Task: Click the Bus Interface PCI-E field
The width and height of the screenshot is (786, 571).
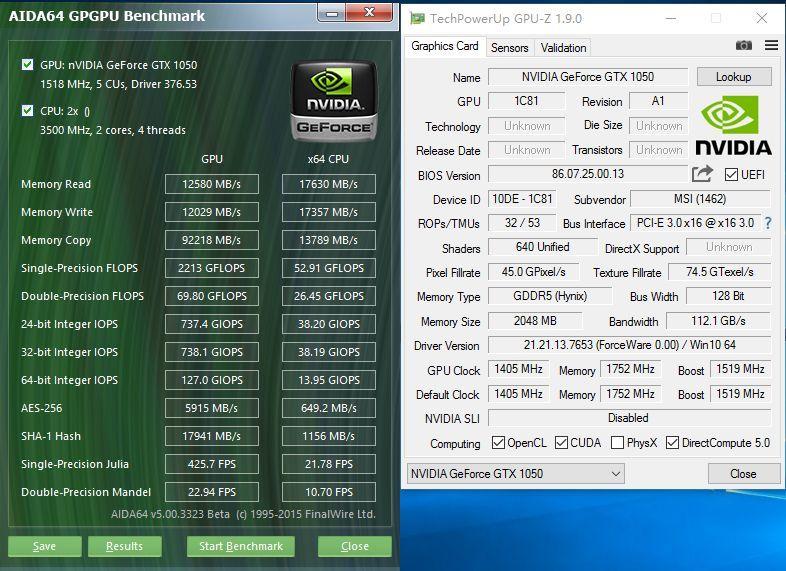Action: point(695,223)
